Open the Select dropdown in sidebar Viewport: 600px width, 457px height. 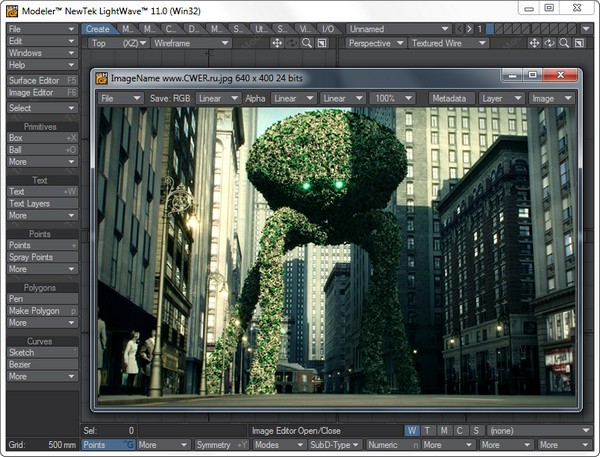42,108
